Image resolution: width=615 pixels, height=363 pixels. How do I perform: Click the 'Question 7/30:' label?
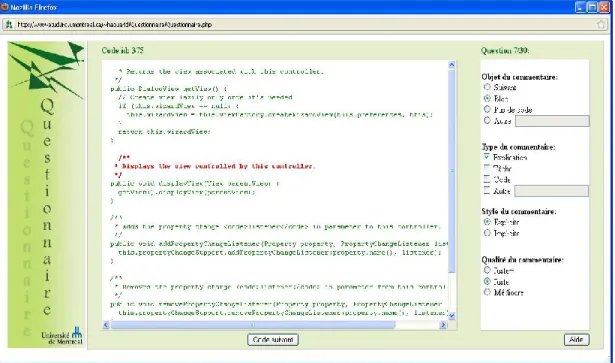[505, 50]
